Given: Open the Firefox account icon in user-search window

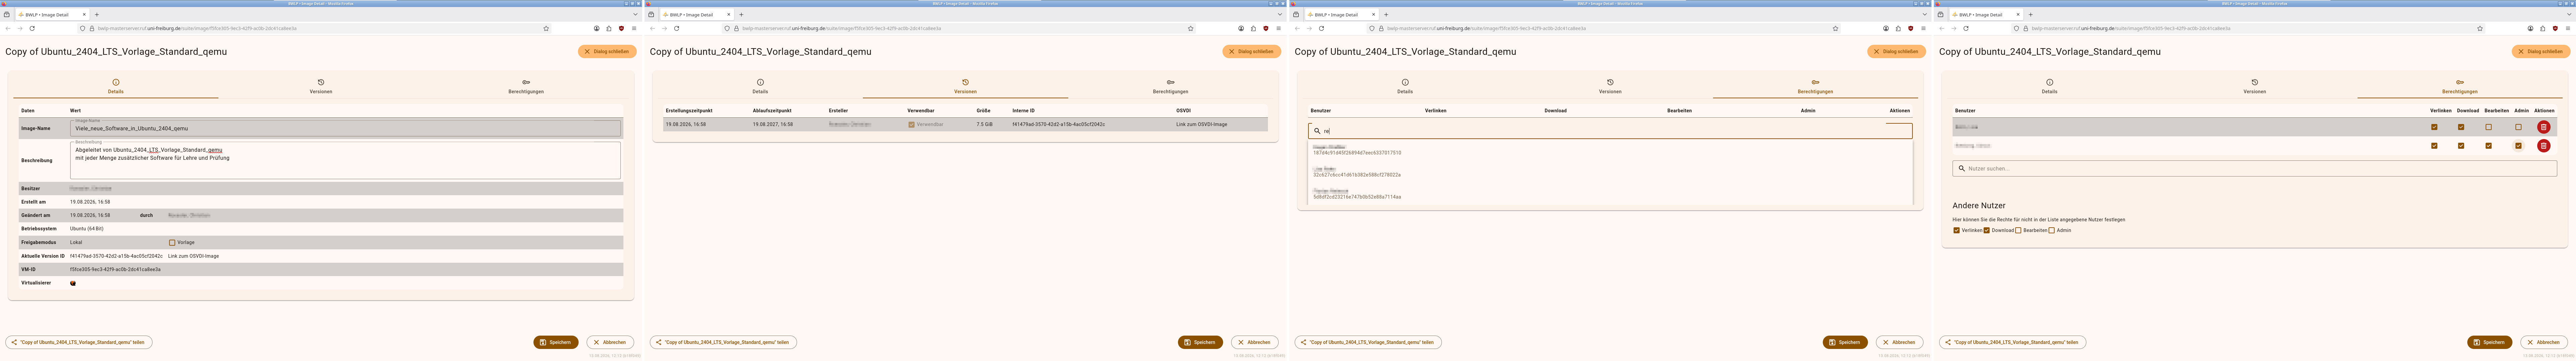Looking at the screenshot, I should pos(1886,28).
